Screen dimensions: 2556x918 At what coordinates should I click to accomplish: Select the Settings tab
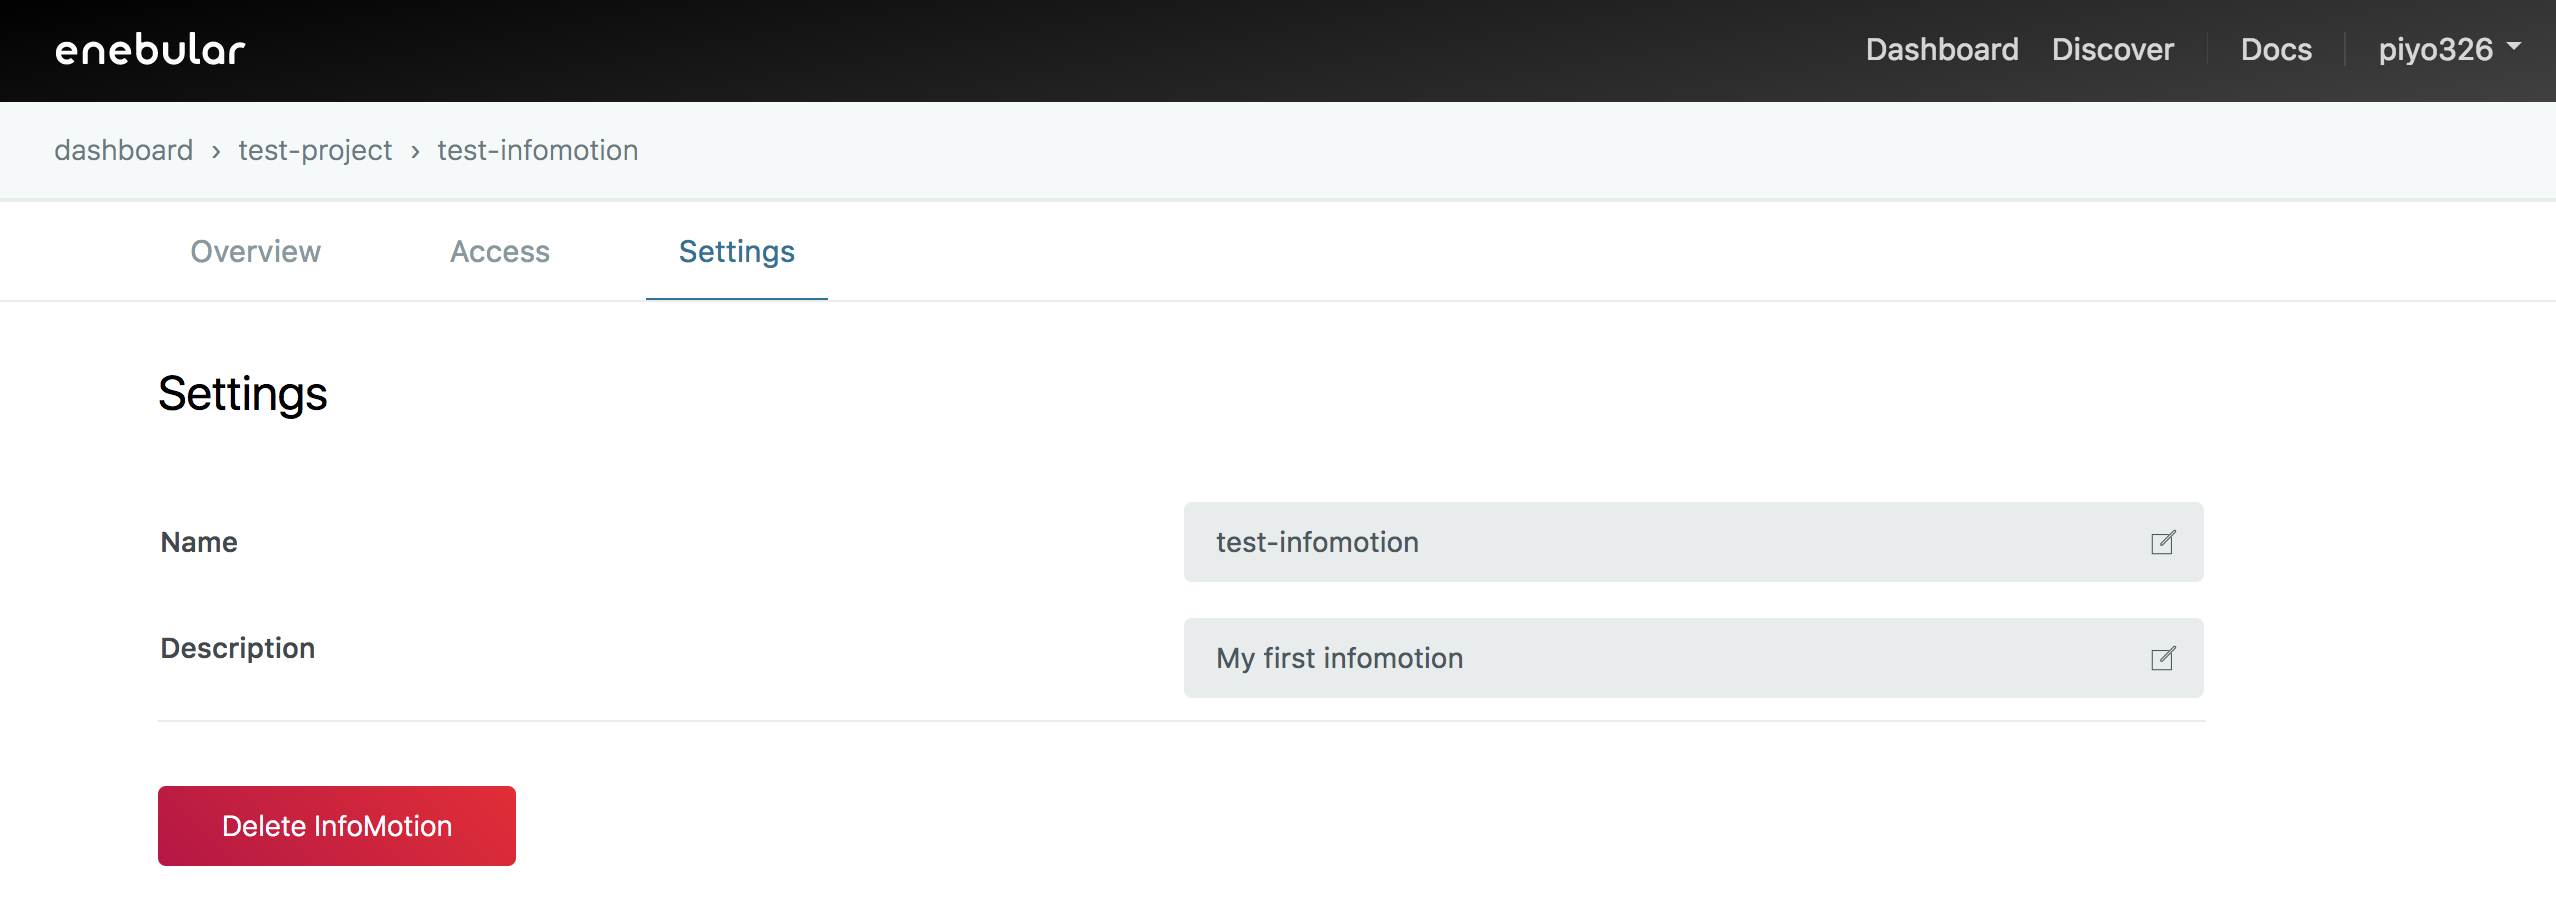[736, 251]
